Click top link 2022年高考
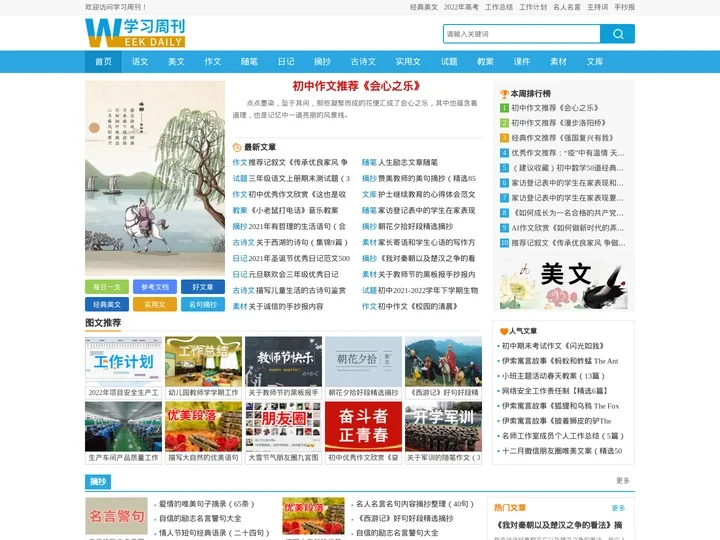The height and width of the screenshot is (540, 720). 461,7
